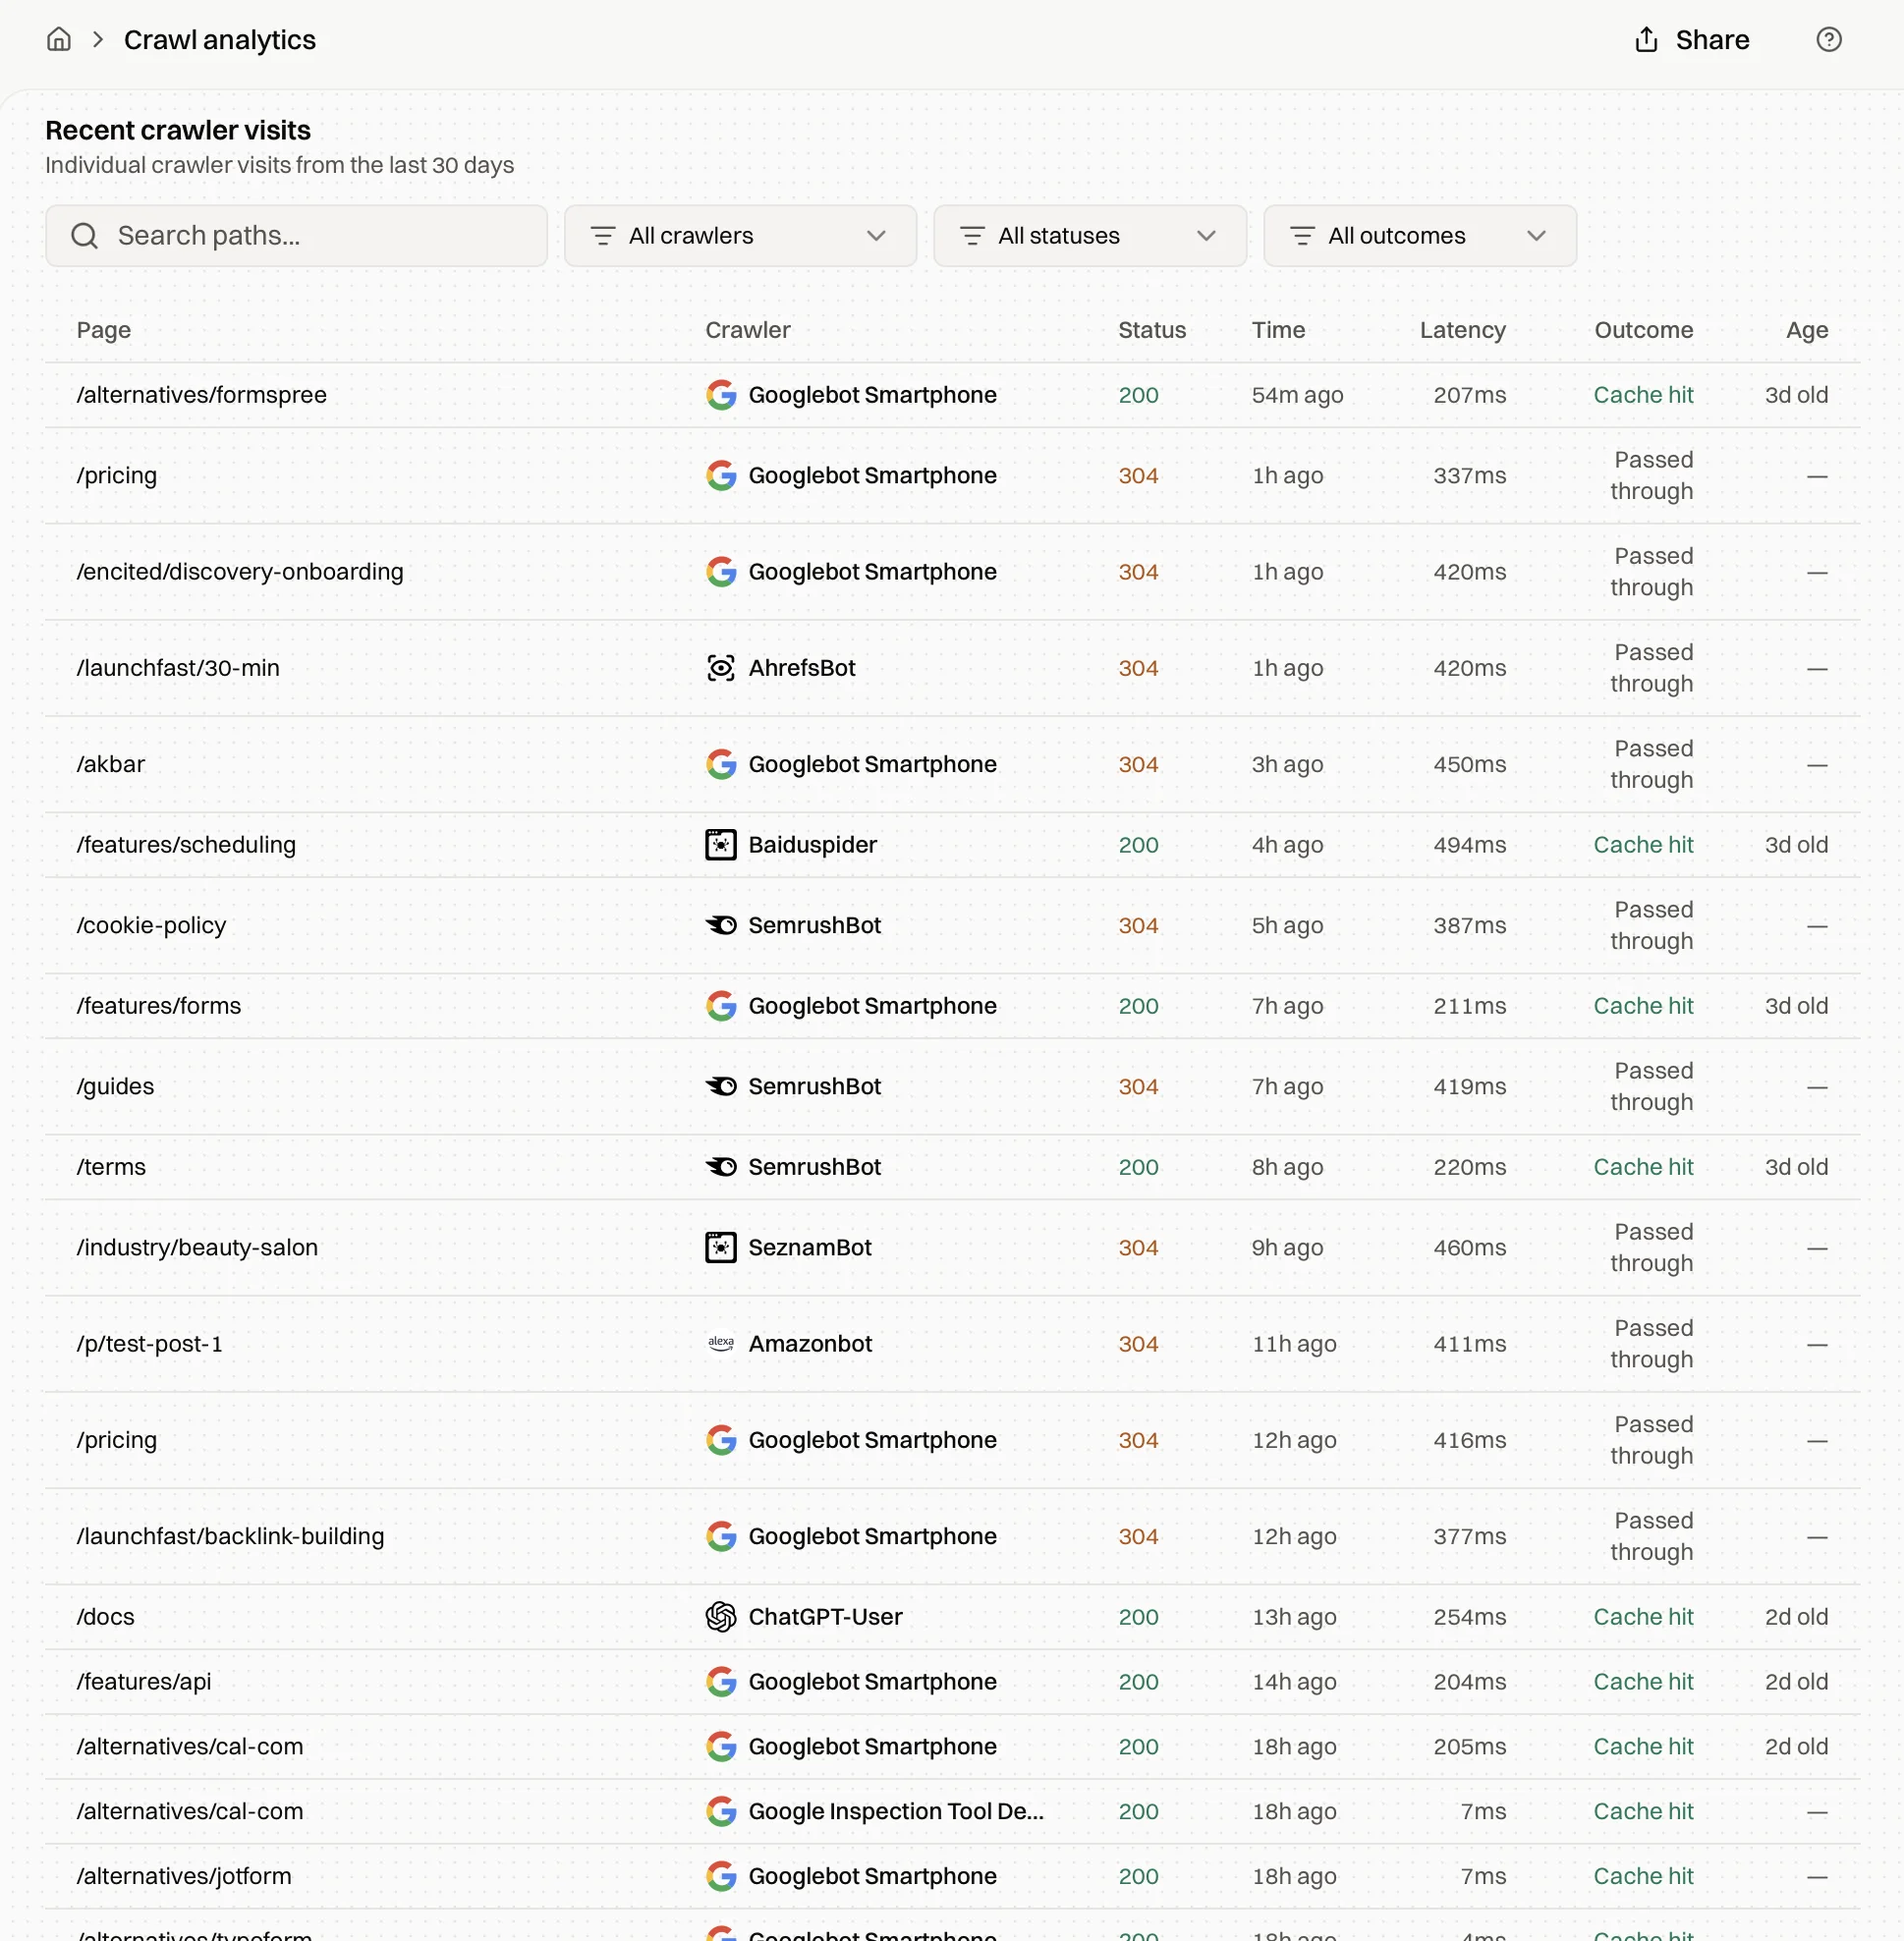1904x1941 pixels.
Task: Open the All crawlers filter dropdown
Action: pyautogui.click(x=740, y=235)
